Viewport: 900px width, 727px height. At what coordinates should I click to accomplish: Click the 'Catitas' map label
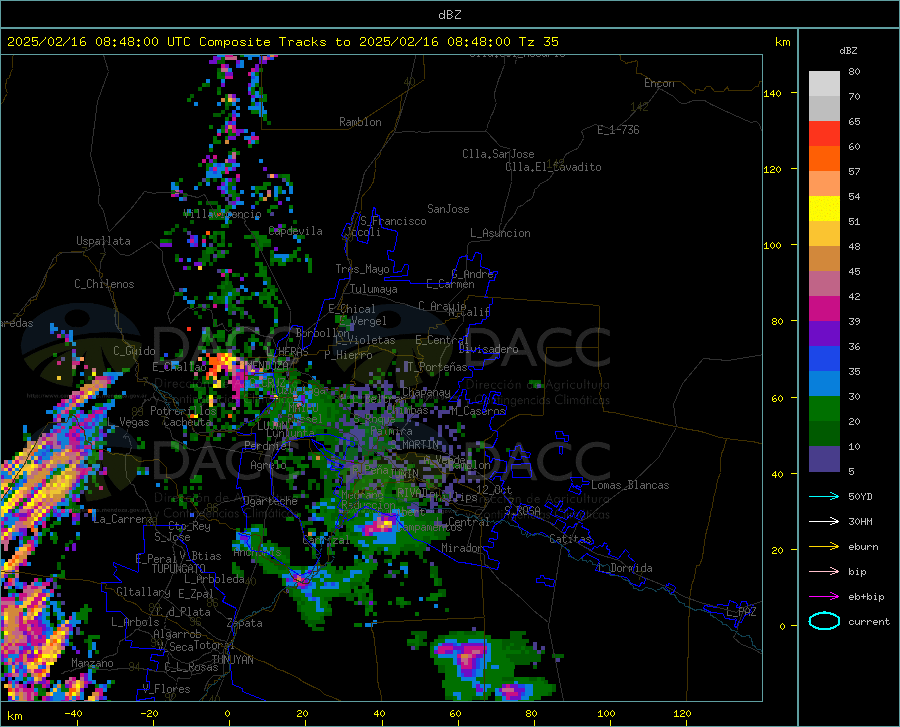(571, 539)
